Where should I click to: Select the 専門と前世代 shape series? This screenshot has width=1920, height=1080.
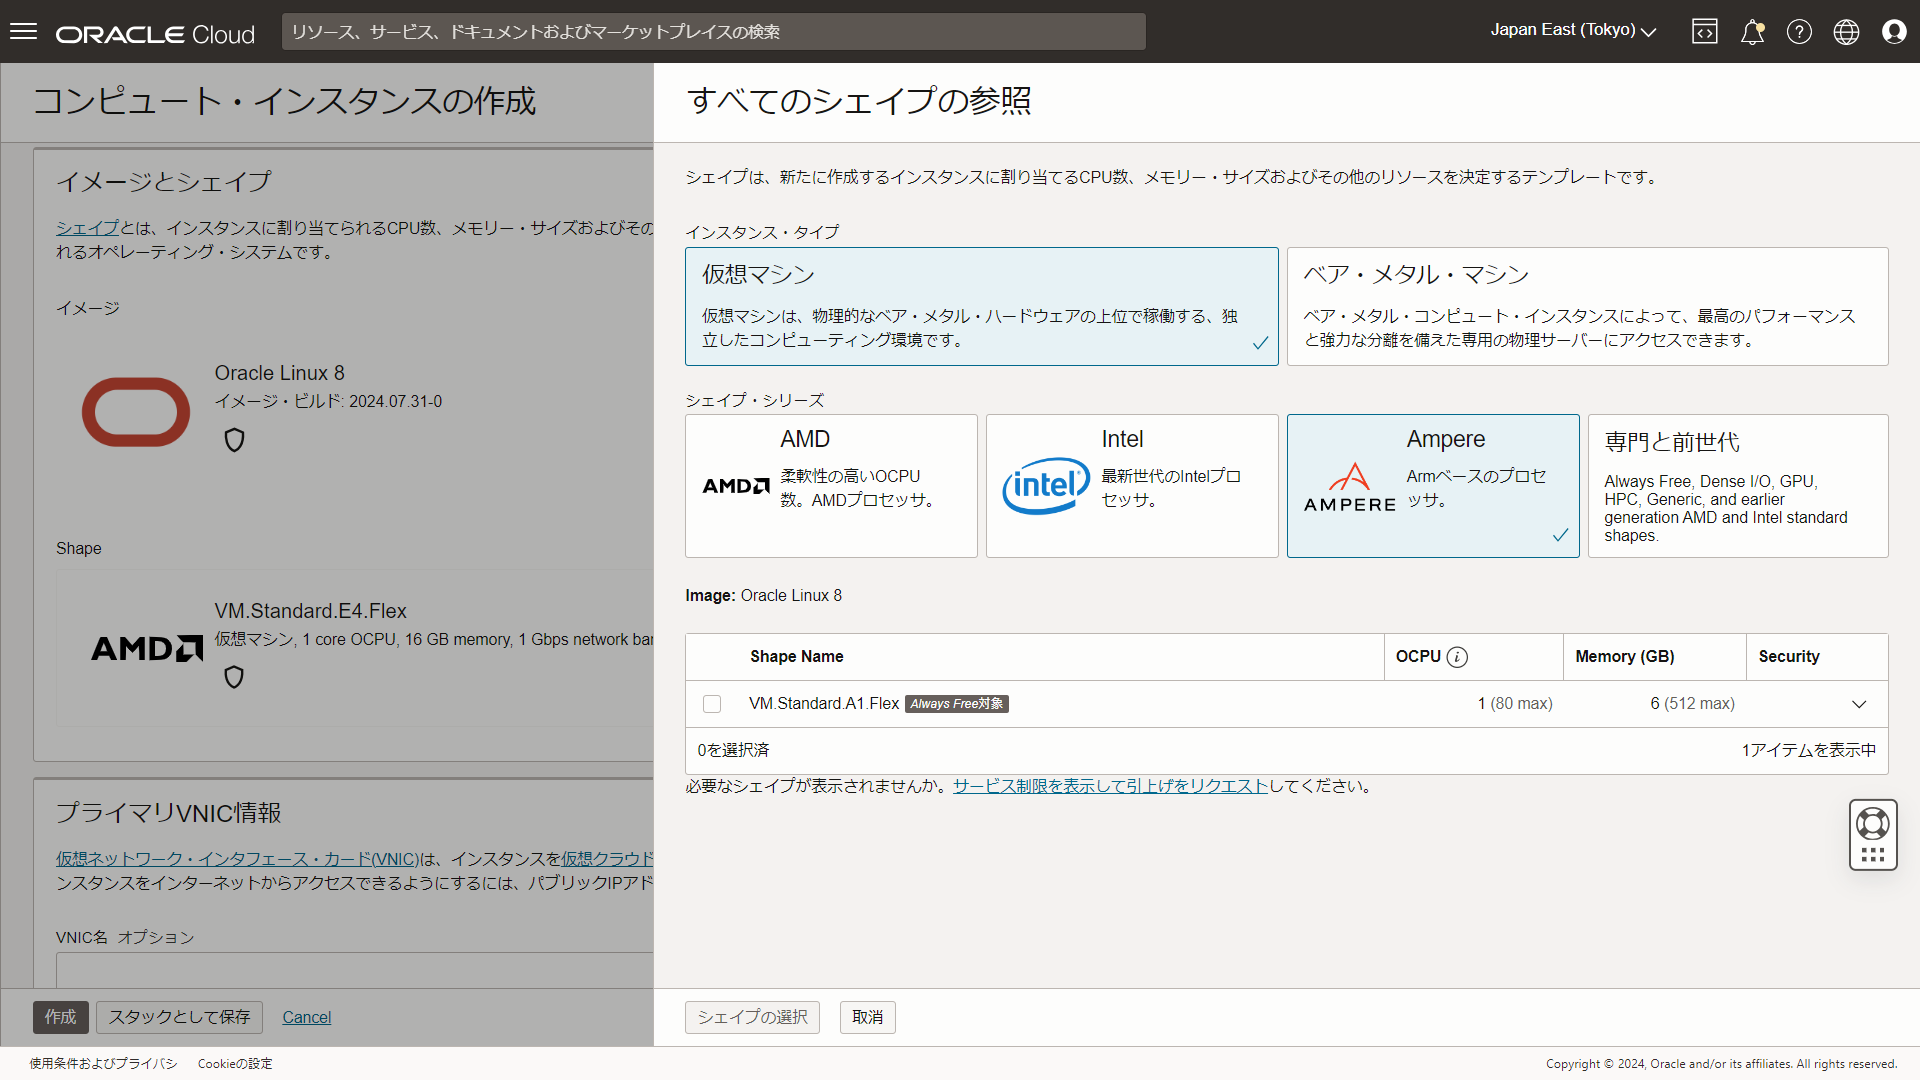click(1737, 486)
